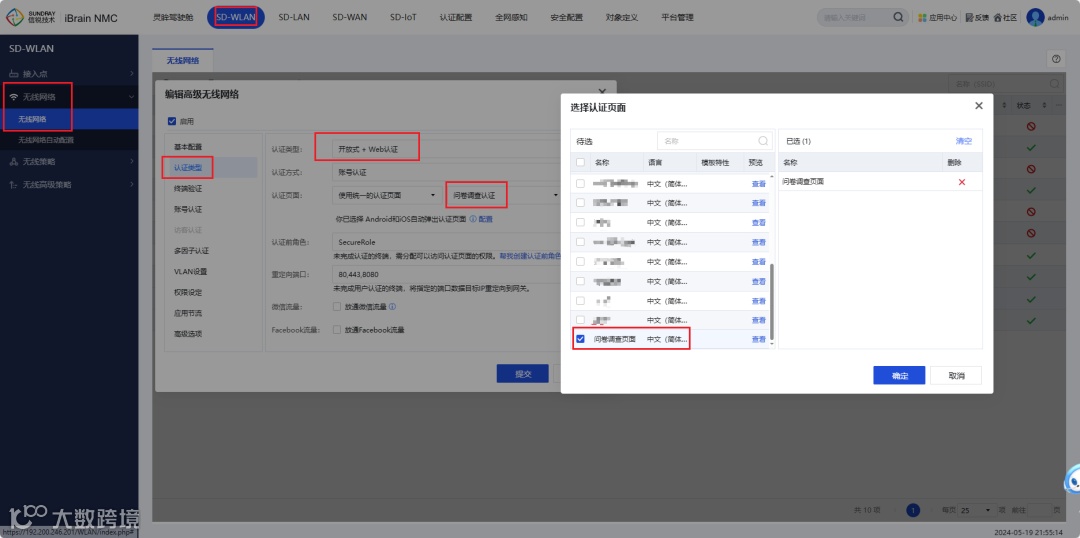
Task: Open the 社区 community home icon
Action: pos(997,18)
